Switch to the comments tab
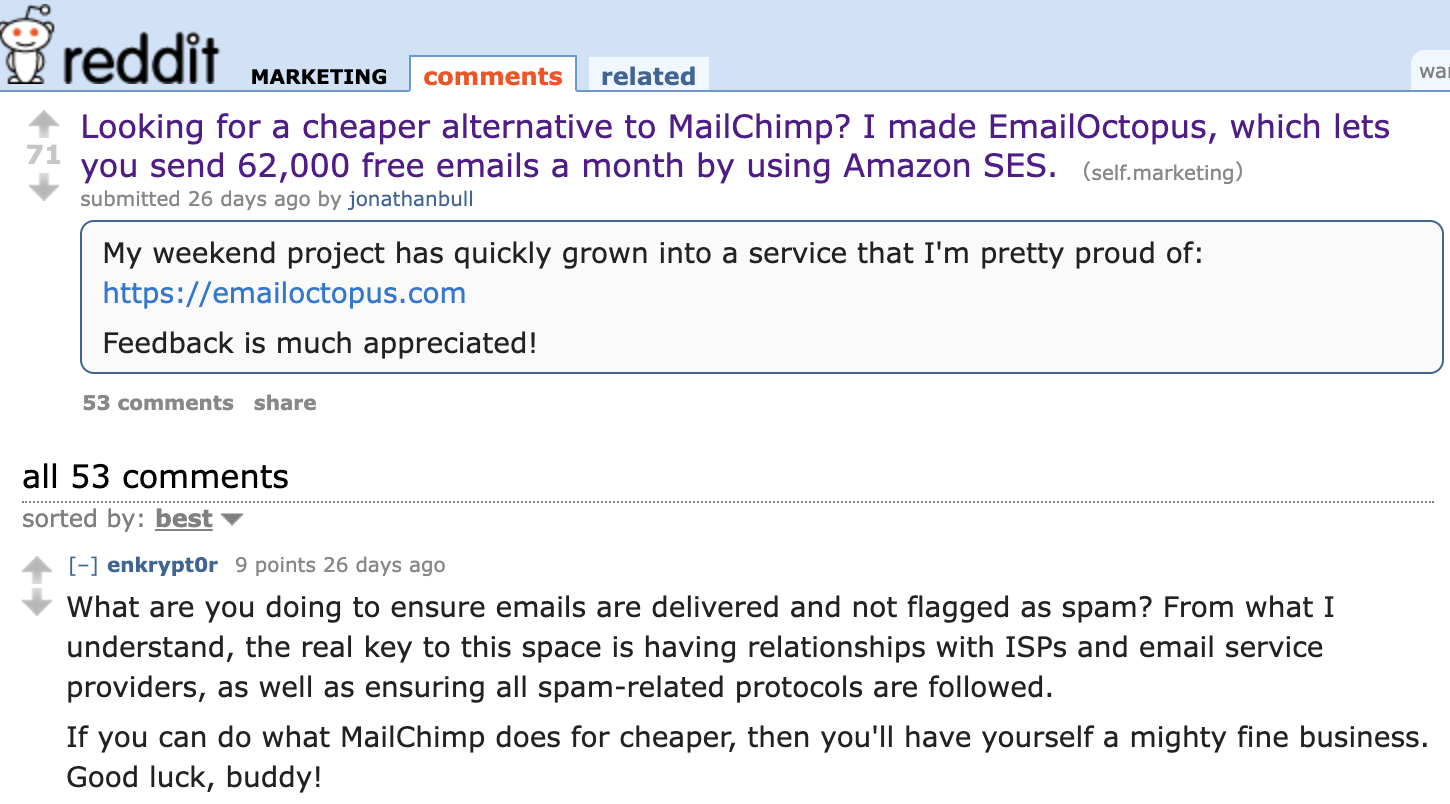 pyautogui.click(x=493, y=76)
